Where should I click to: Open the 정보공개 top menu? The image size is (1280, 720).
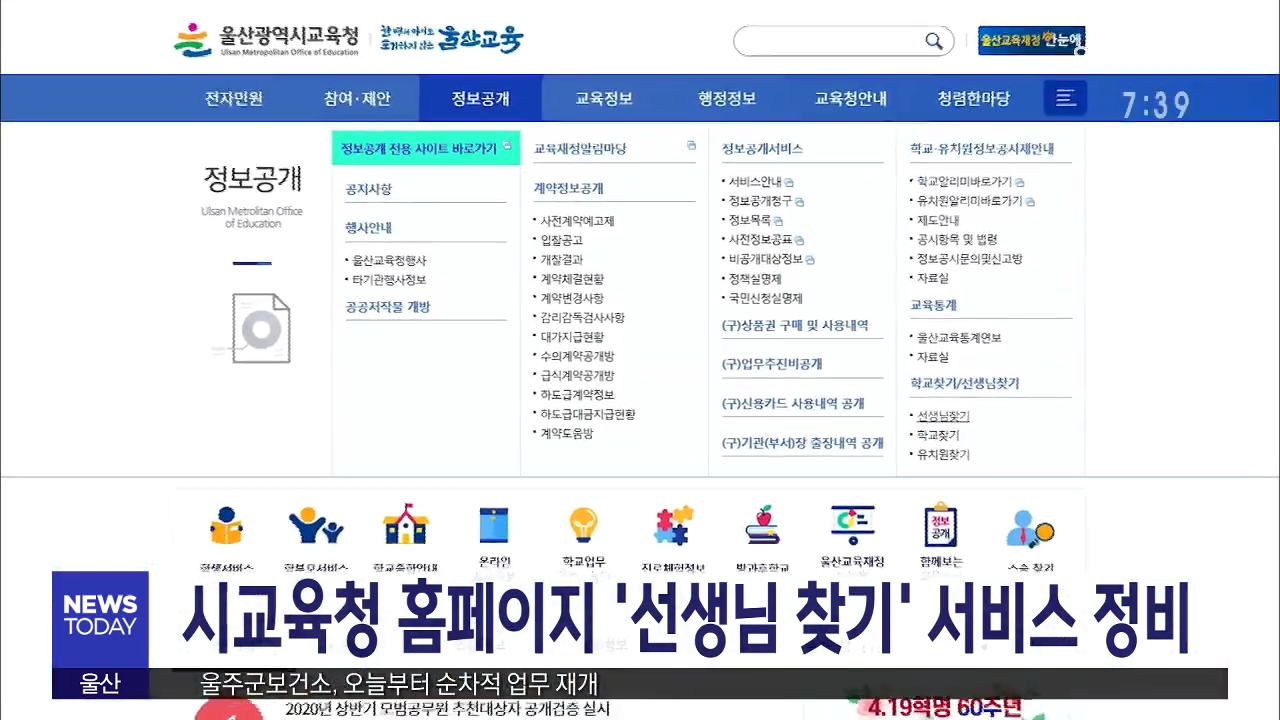pyautogui.click(x=480, y=99)
